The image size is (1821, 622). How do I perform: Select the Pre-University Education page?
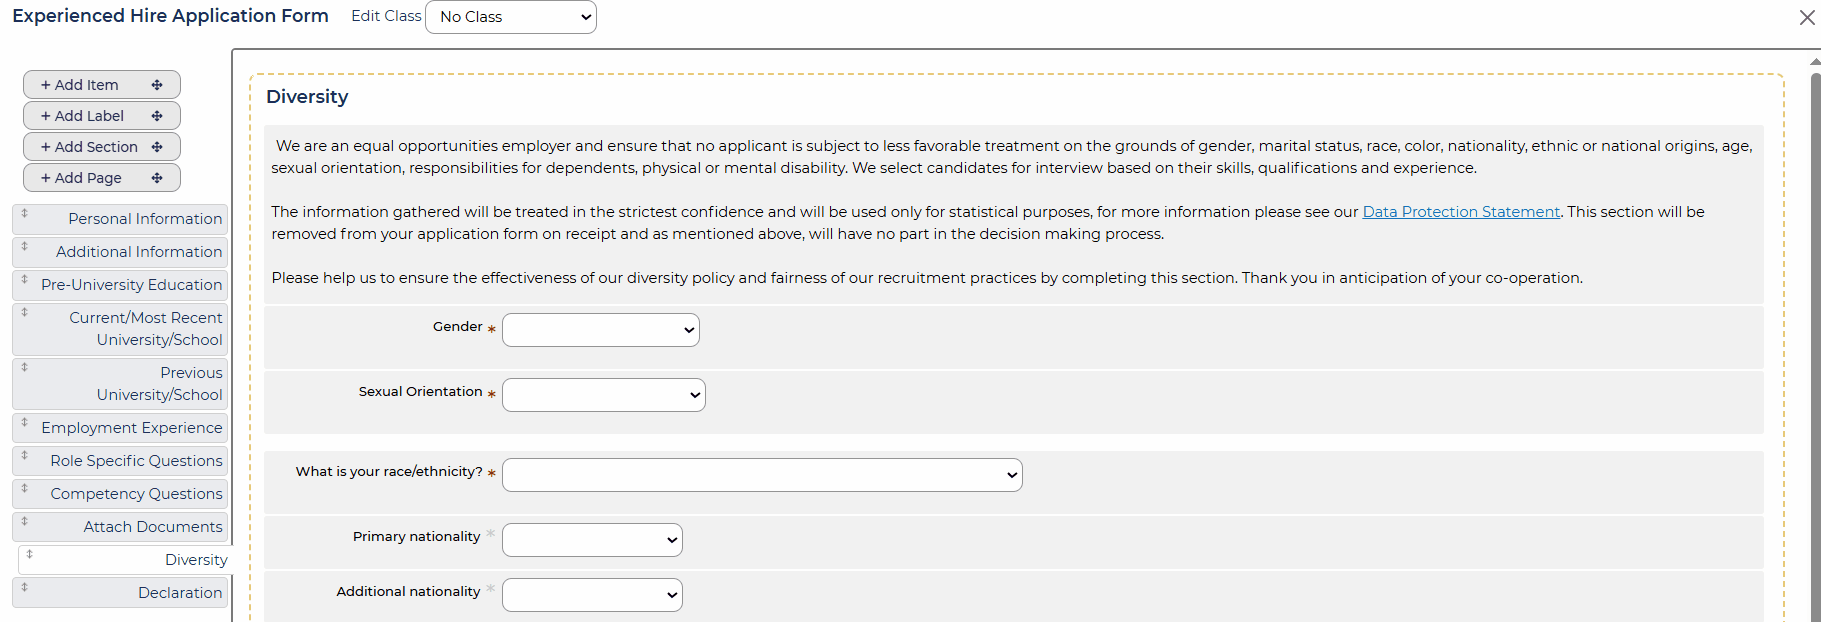(131, 285)
